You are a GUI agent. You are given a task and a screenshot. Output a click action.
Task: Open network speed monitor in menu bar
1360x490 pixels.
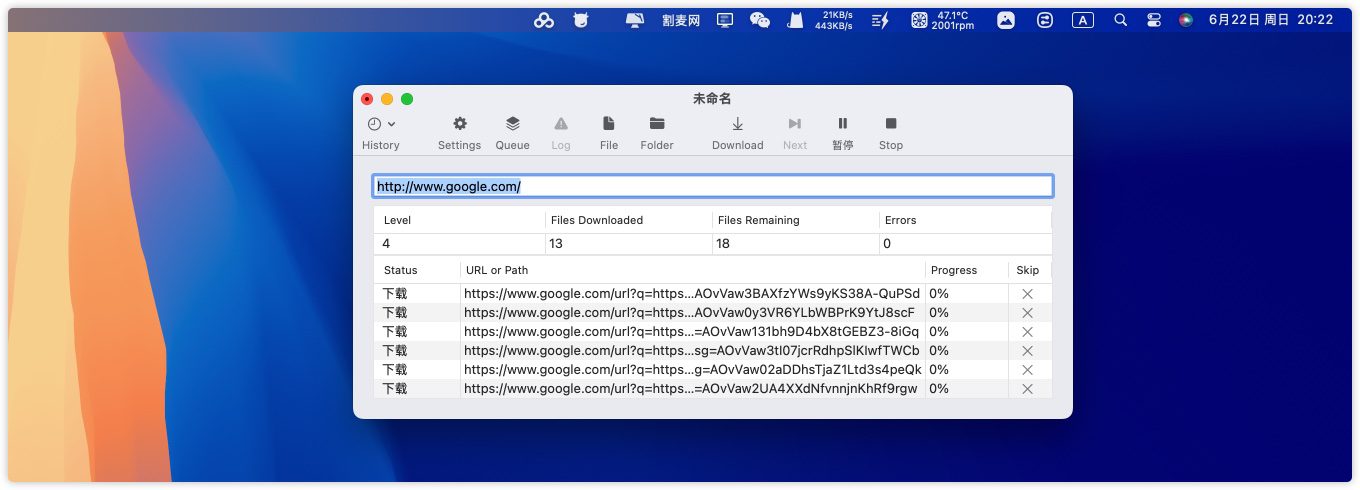pos(833,20)
